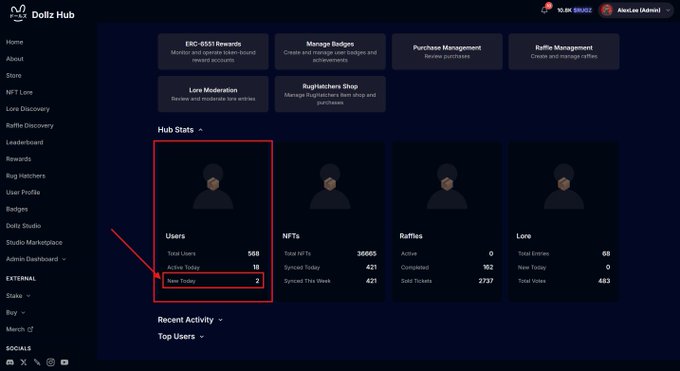Navigate to NFT Lore
The image size is (680, 371).
click(19, 92)
